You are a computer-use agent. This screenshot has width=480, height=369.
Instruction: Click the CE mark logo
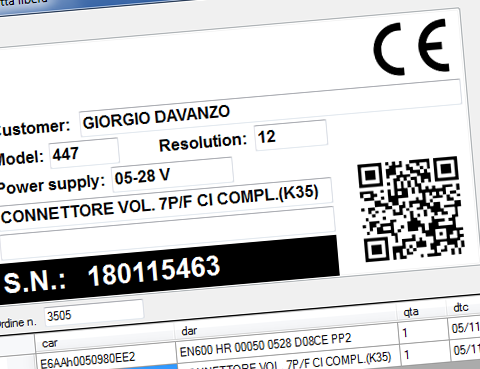coord(412,47)
